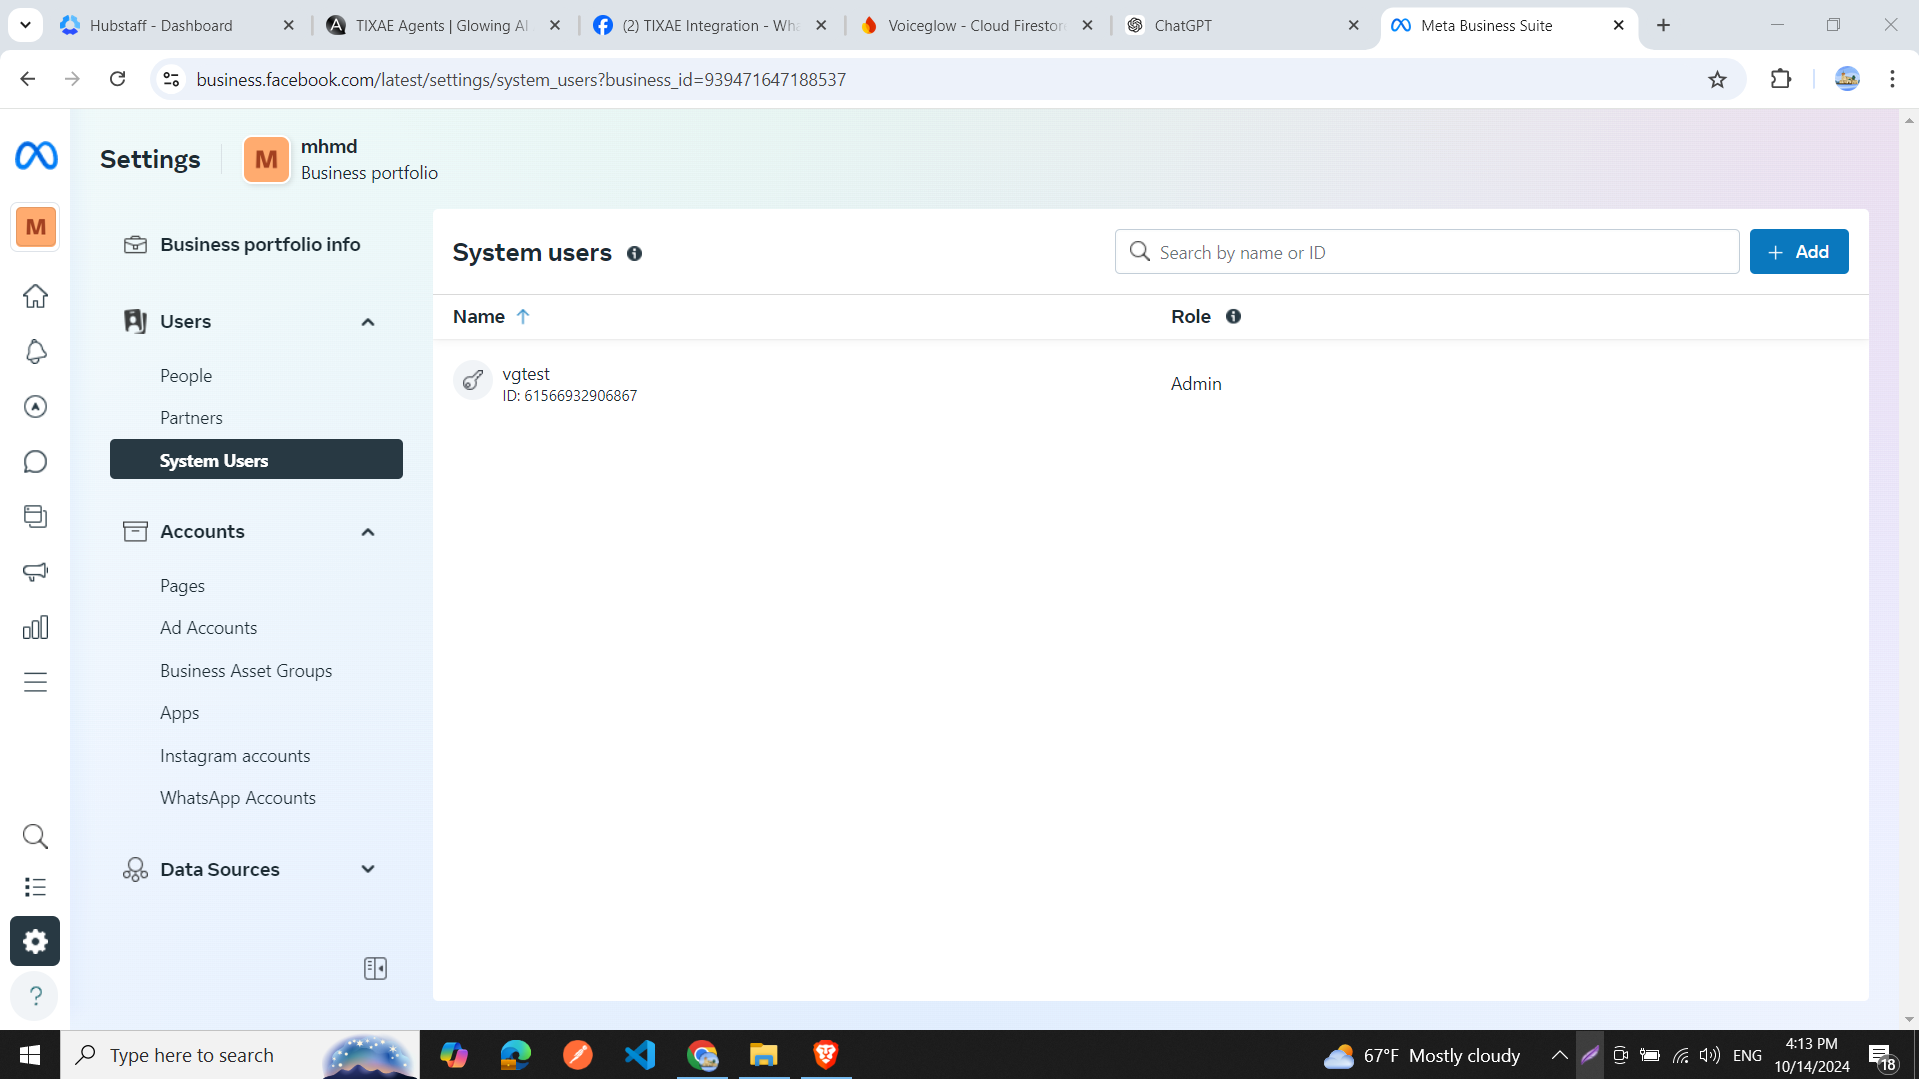Open the Insights bar chart icon
1919x1079 pixels.
coord(35,626)
